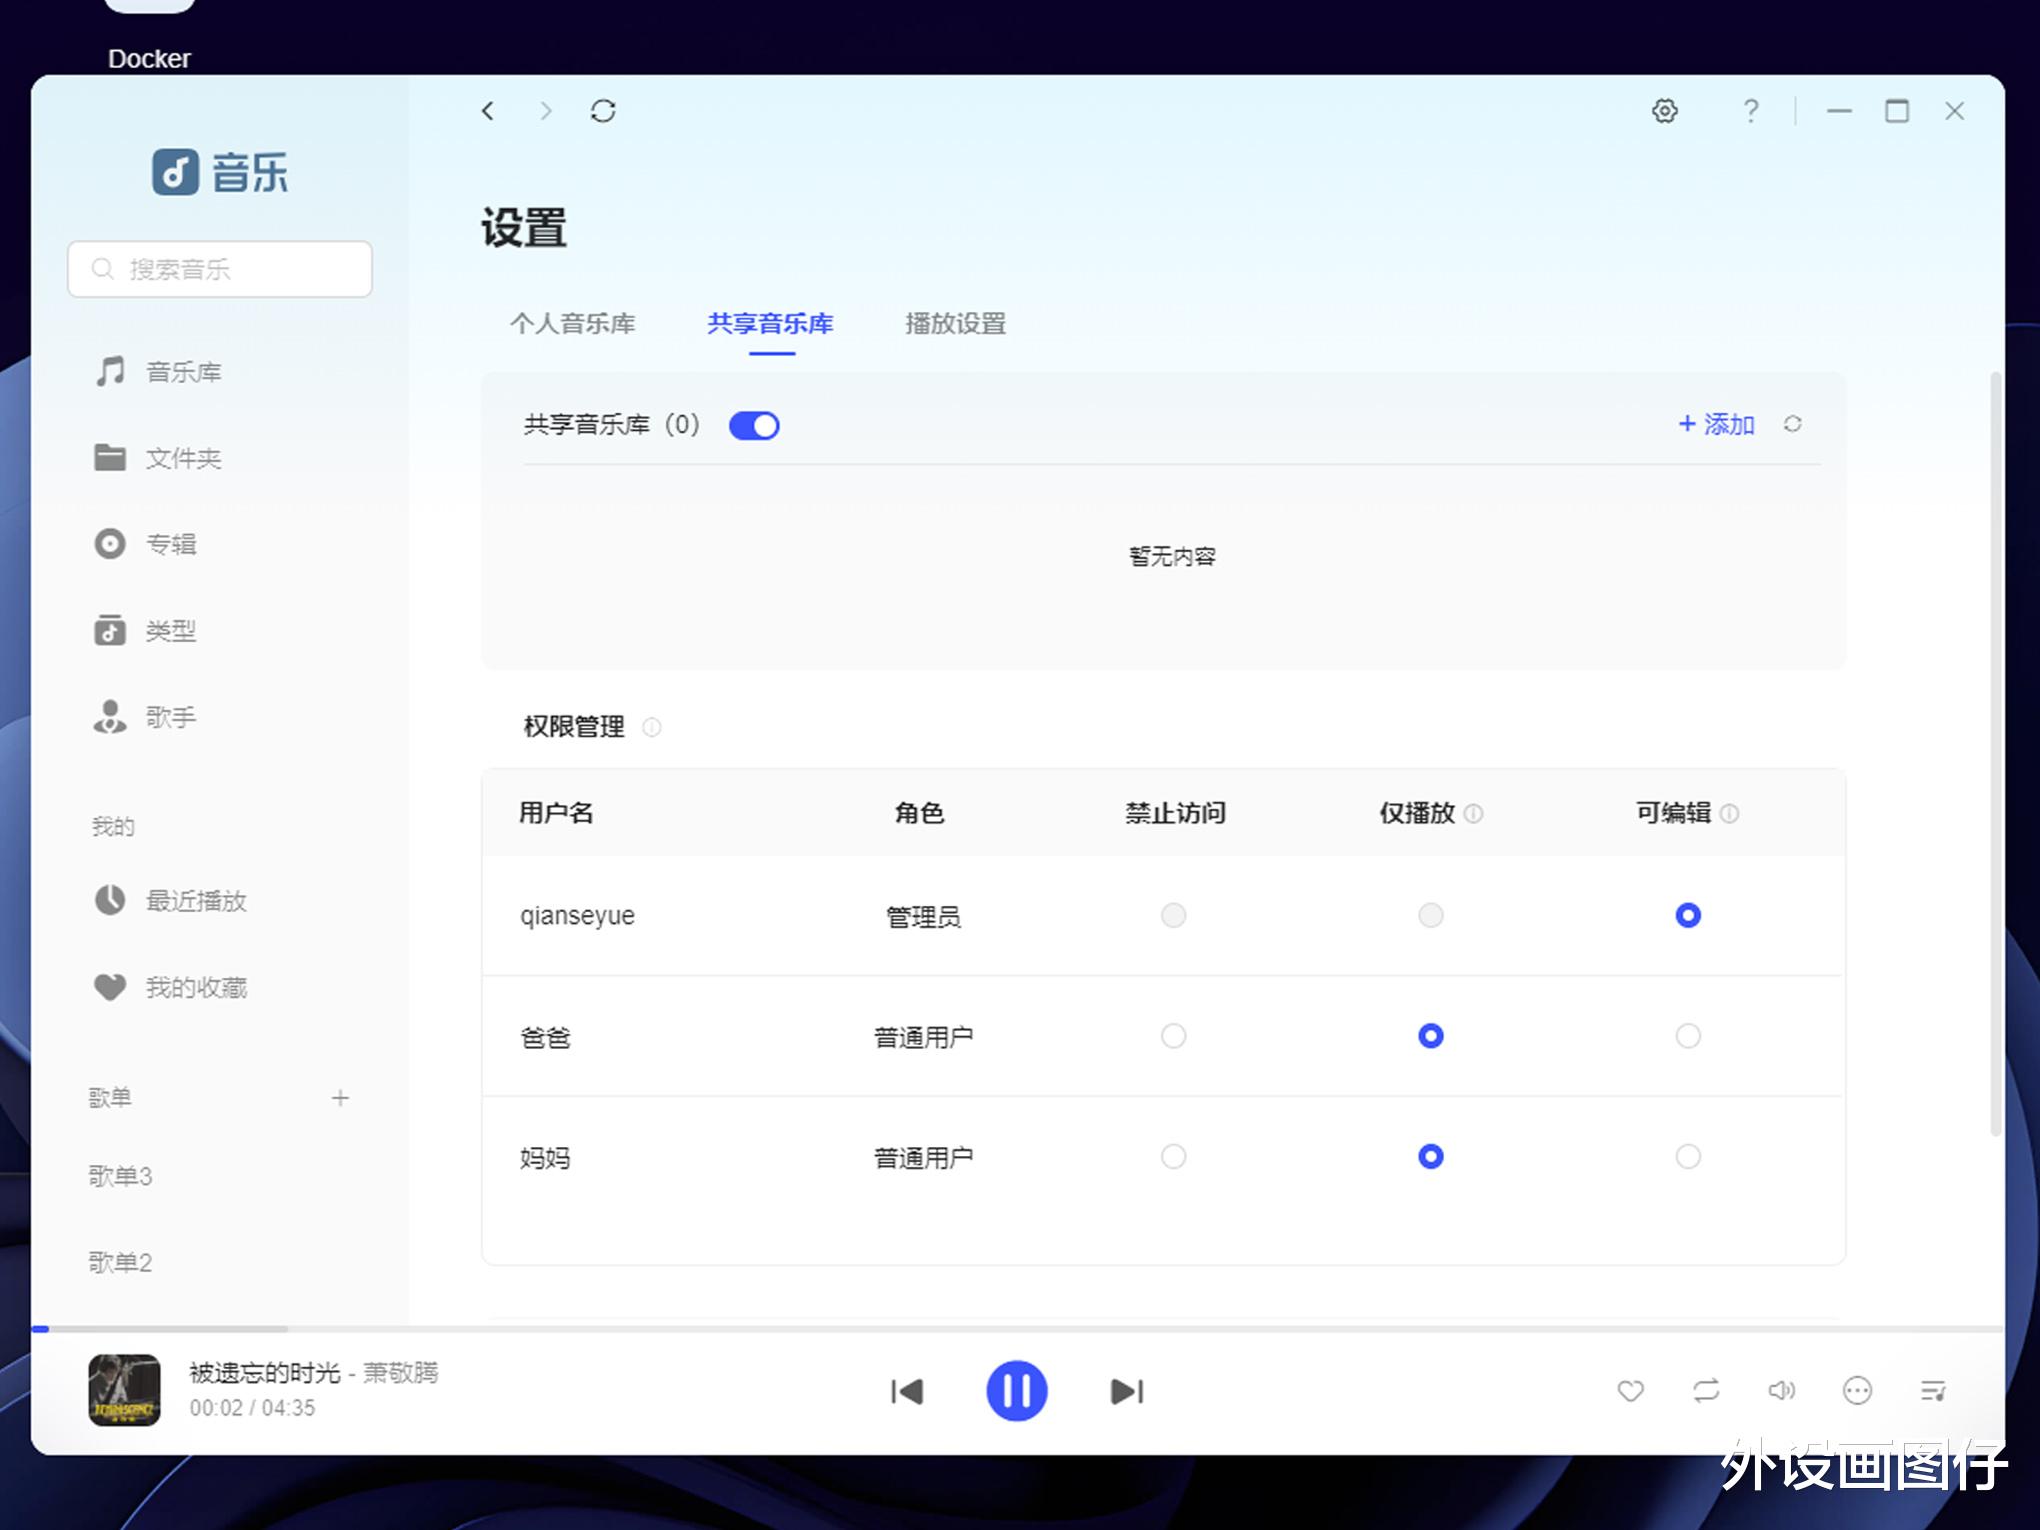The height and width of the screenshot is (1530, 2040).
Task: Go to the previous track
Action: pyautogui.click(x=907, y=1391)
